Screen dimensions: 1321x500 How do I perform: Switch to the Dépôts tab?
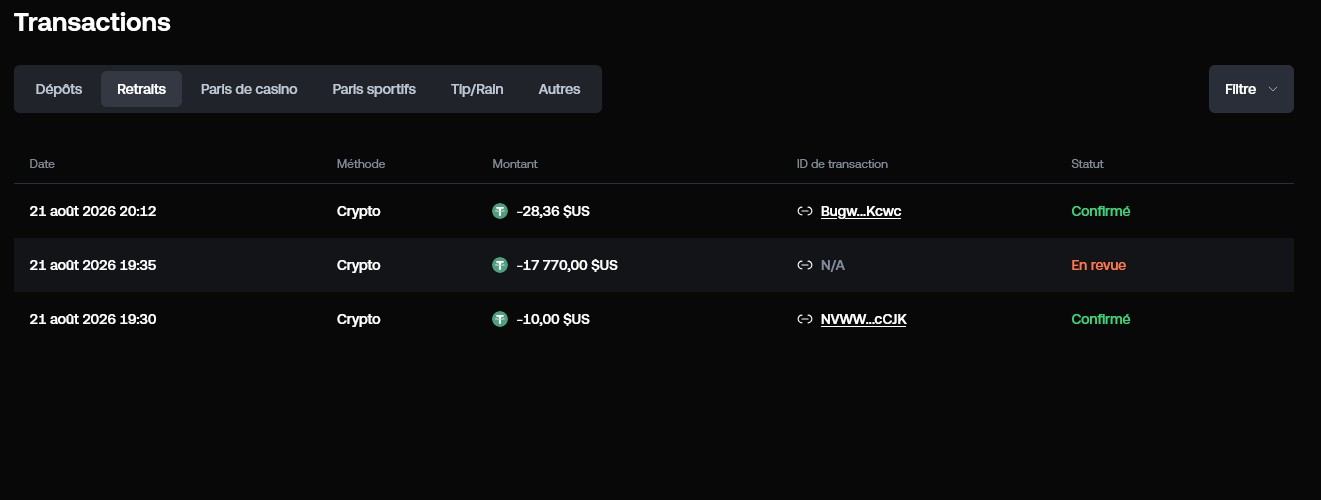tap(58, 89)
